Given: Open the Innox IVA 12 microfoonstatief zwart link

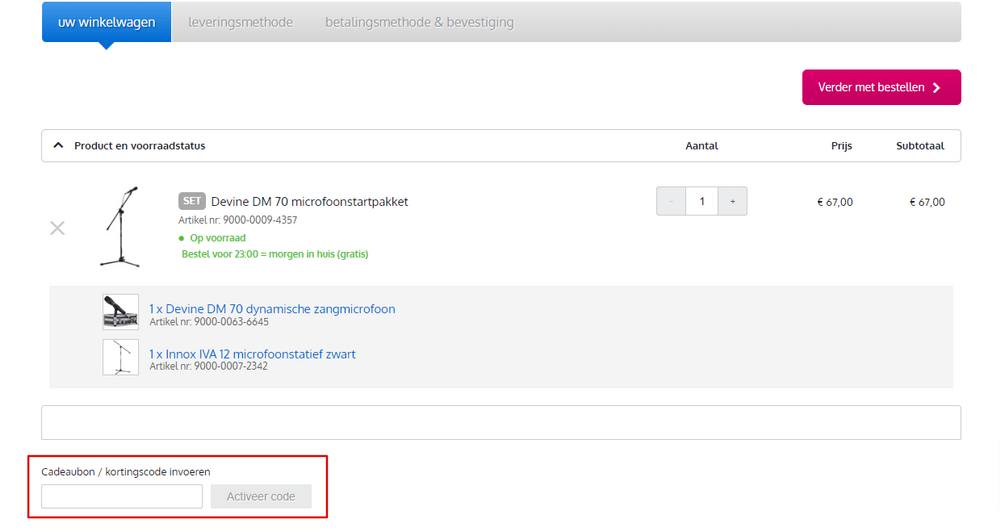Looking at the screenshot, I should (x=252, y=354).
